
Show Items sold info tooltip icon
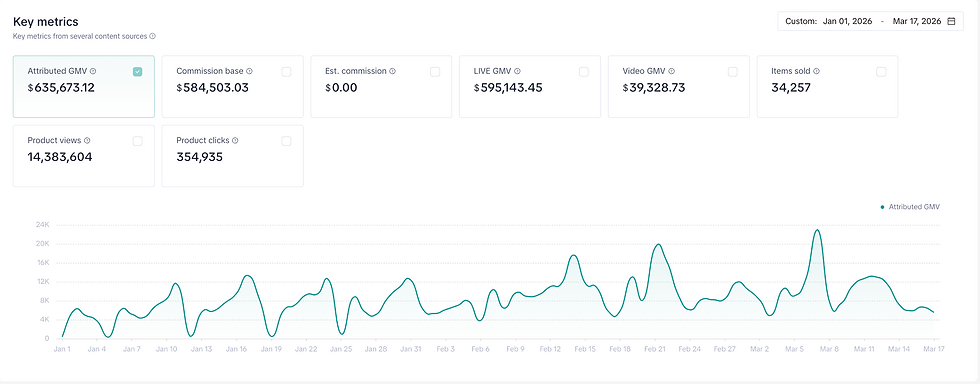click(x=816, y=71)
